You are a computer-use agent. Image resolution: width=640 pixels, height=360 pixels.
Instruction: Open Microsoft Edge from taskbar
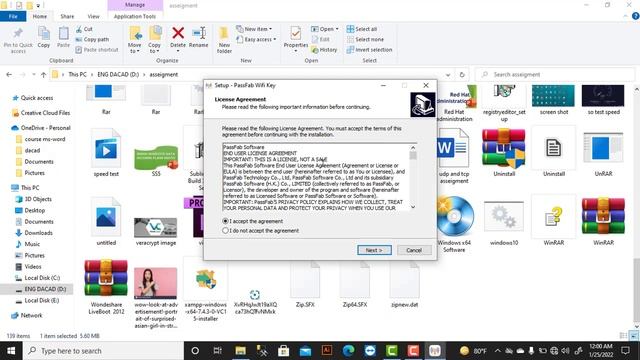point(348,351)
